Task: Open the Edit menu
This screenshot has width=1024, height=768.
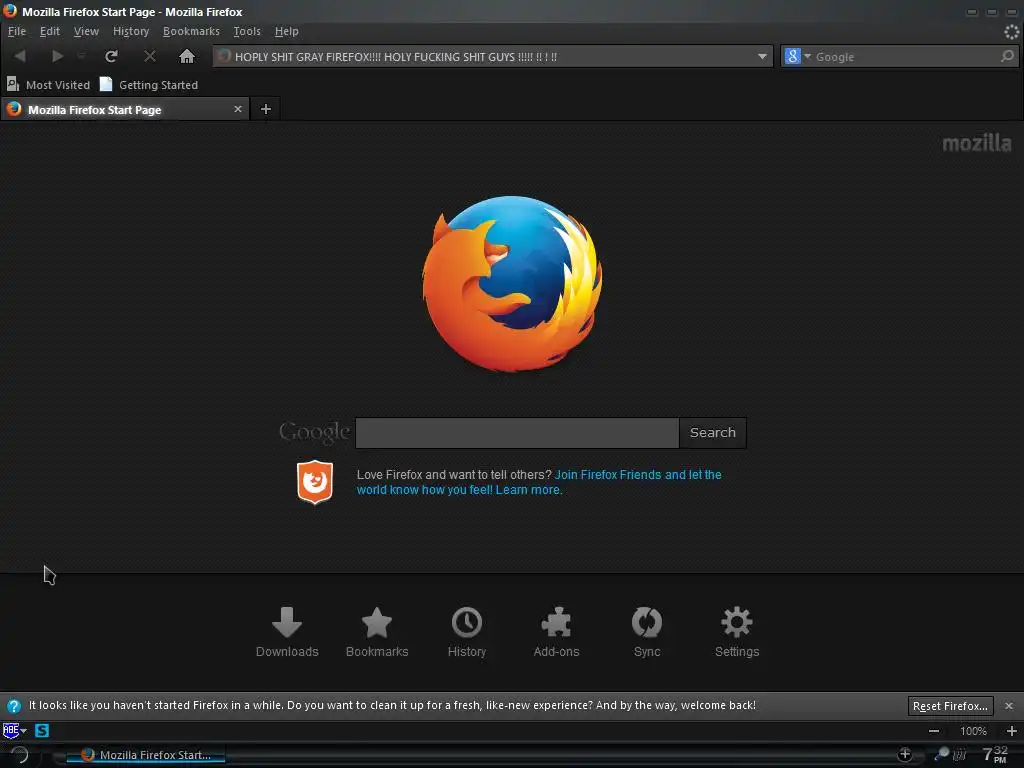Action: point(50,31)
